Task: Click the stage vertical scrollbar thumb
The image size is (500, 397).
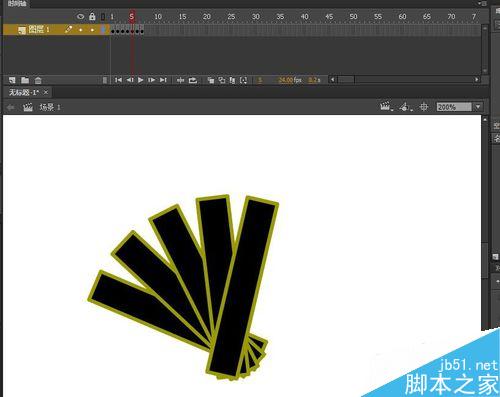Action: (x=485, y=260)
